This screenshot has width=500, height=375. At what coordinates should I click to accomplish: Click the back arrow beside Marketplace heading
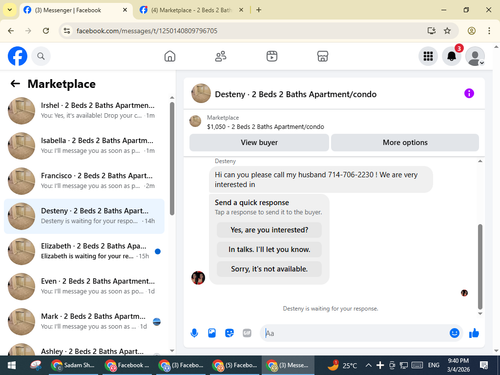coord(15,84)
